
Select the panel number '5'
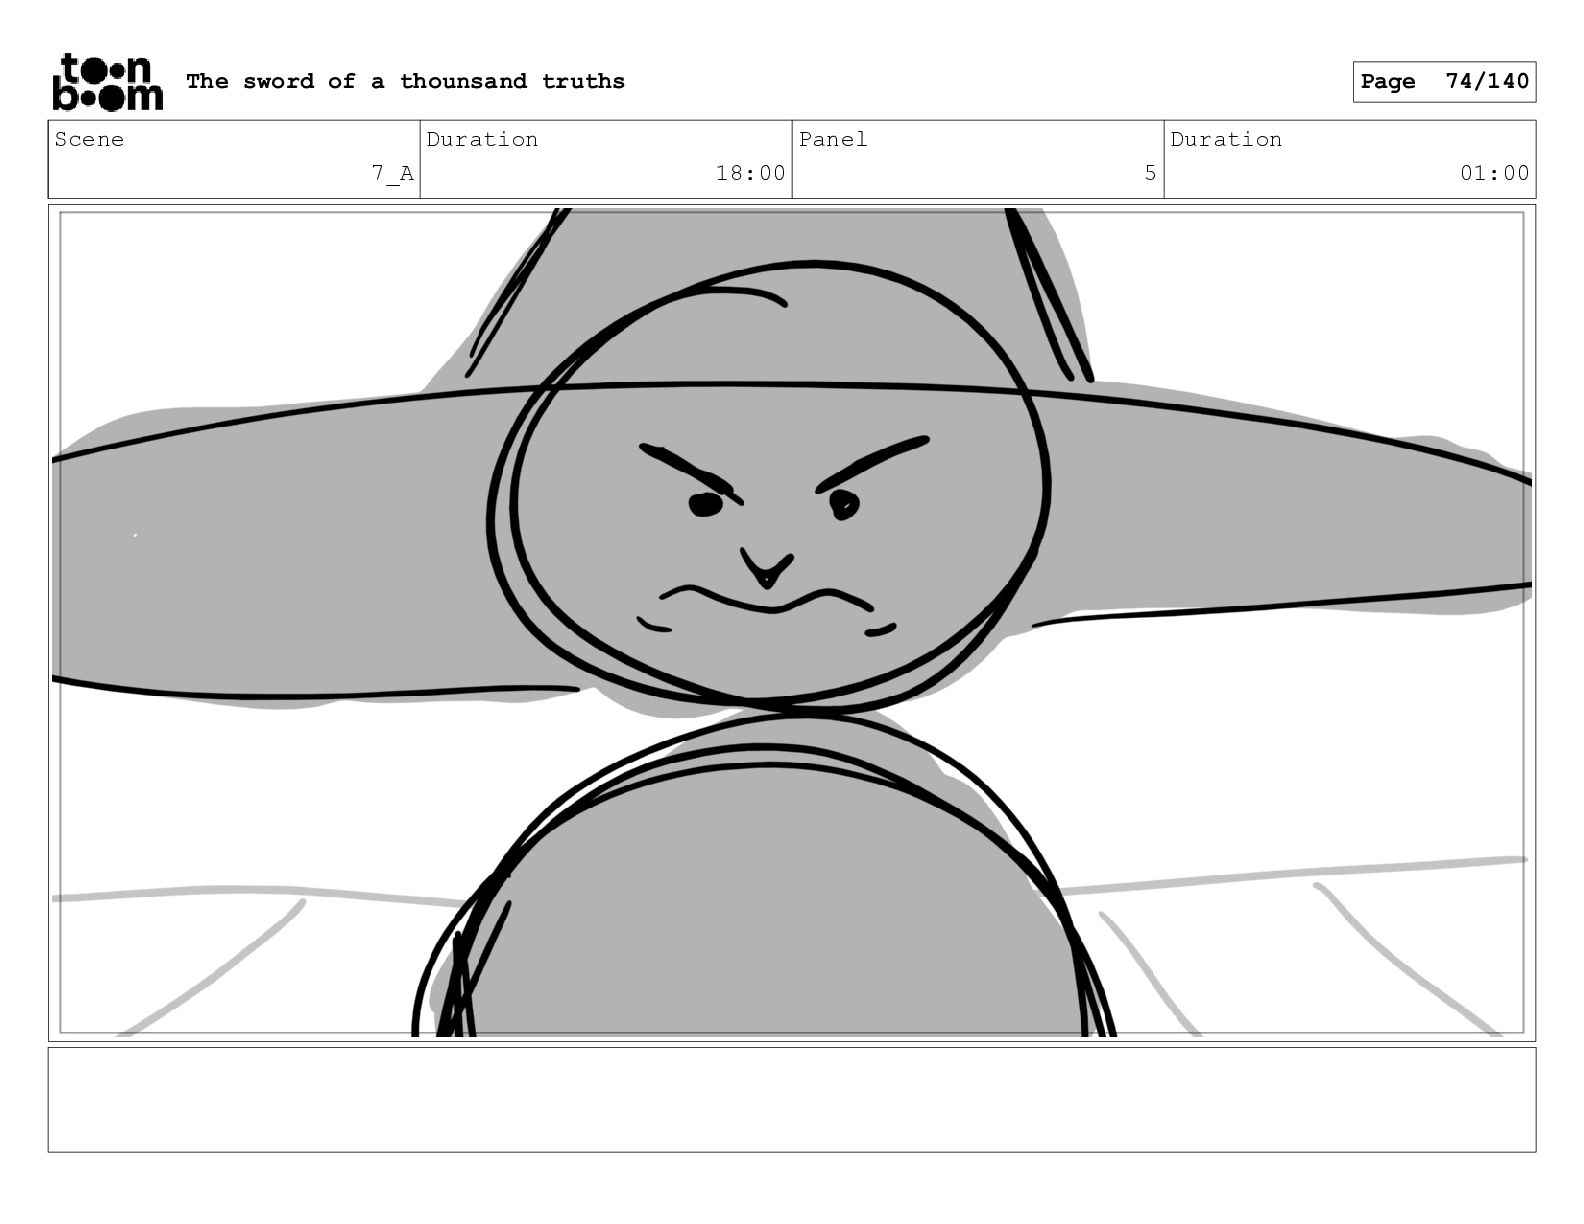click(1150, 174)
